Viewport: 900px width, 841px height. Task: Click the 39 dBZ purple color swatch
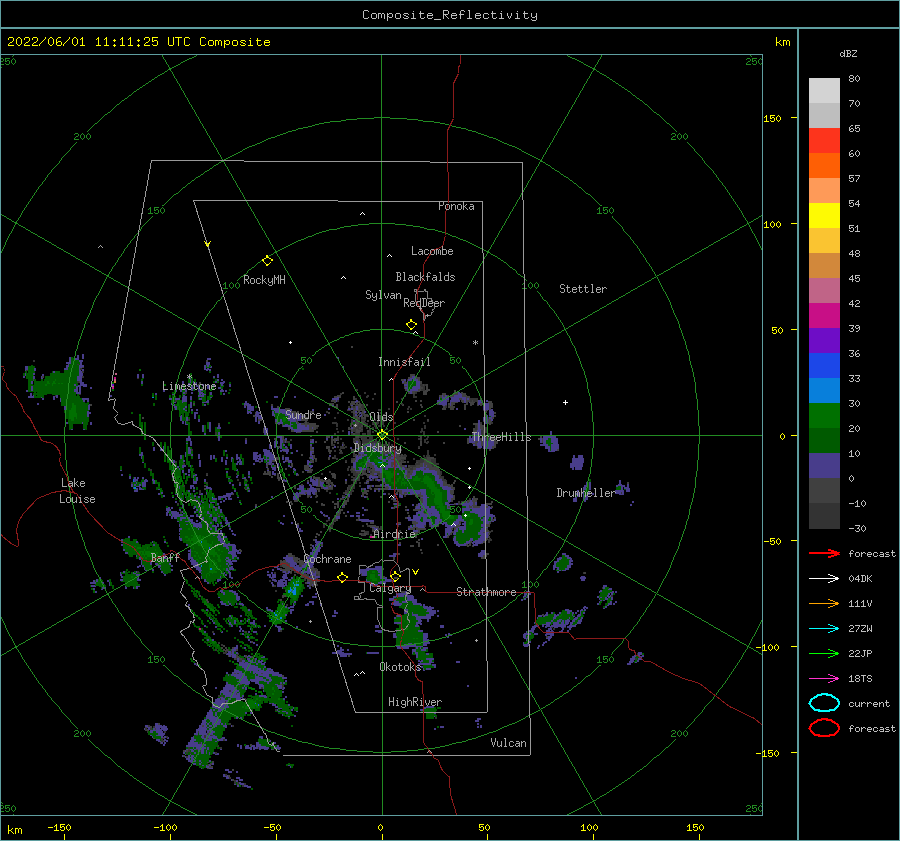coord(824,340)
